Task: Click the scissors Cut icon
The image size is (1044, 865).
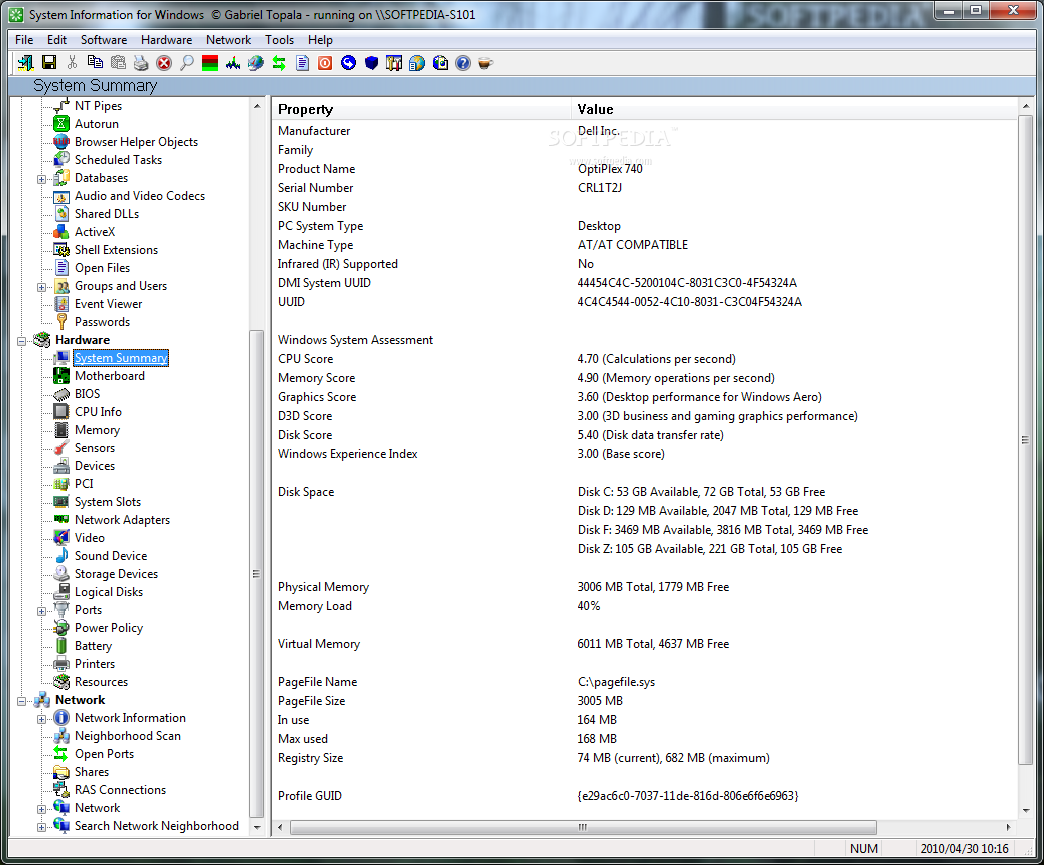Action: [72, 63]
